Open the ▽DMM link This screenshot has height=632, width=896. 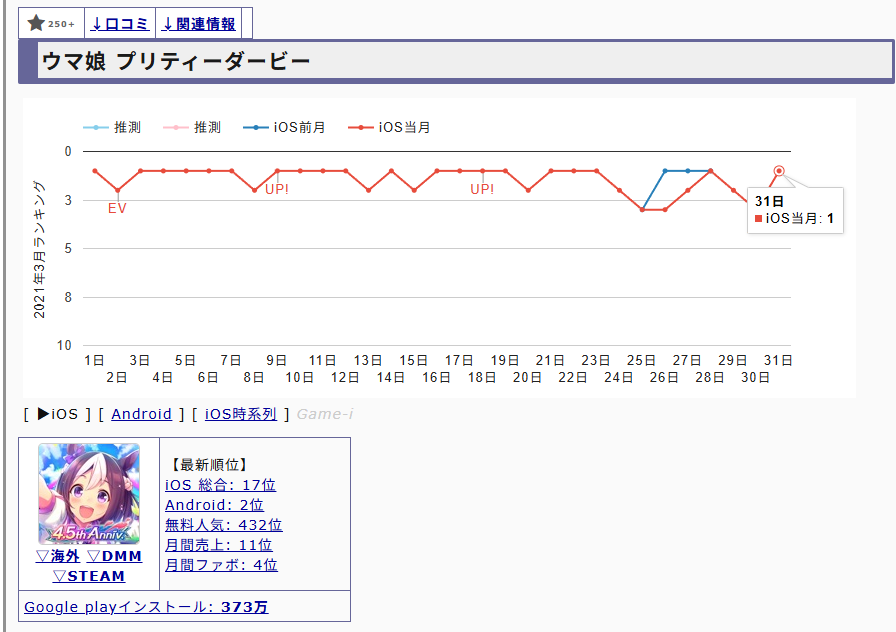pyautogui.click(x=114, y=556)
